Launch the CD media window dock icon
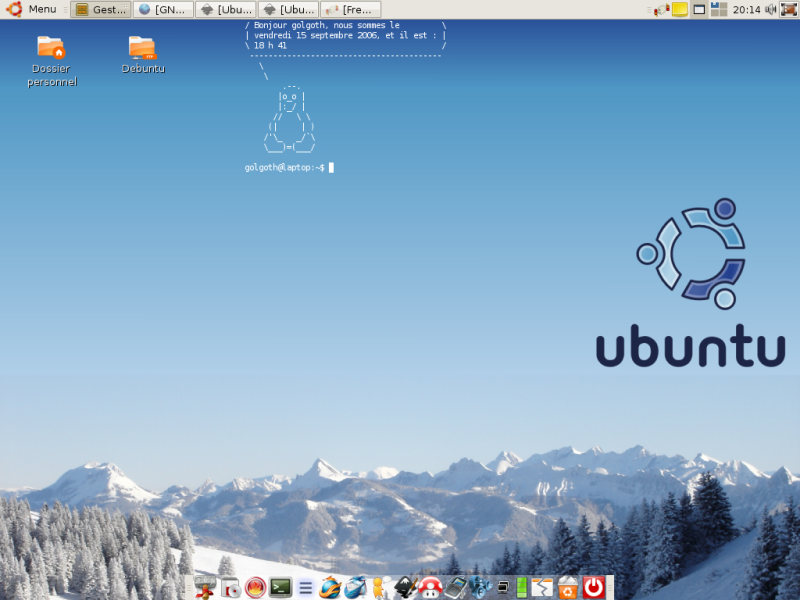Image resolution: width=800 pixels, height=600 pixels. click(231, 588)
